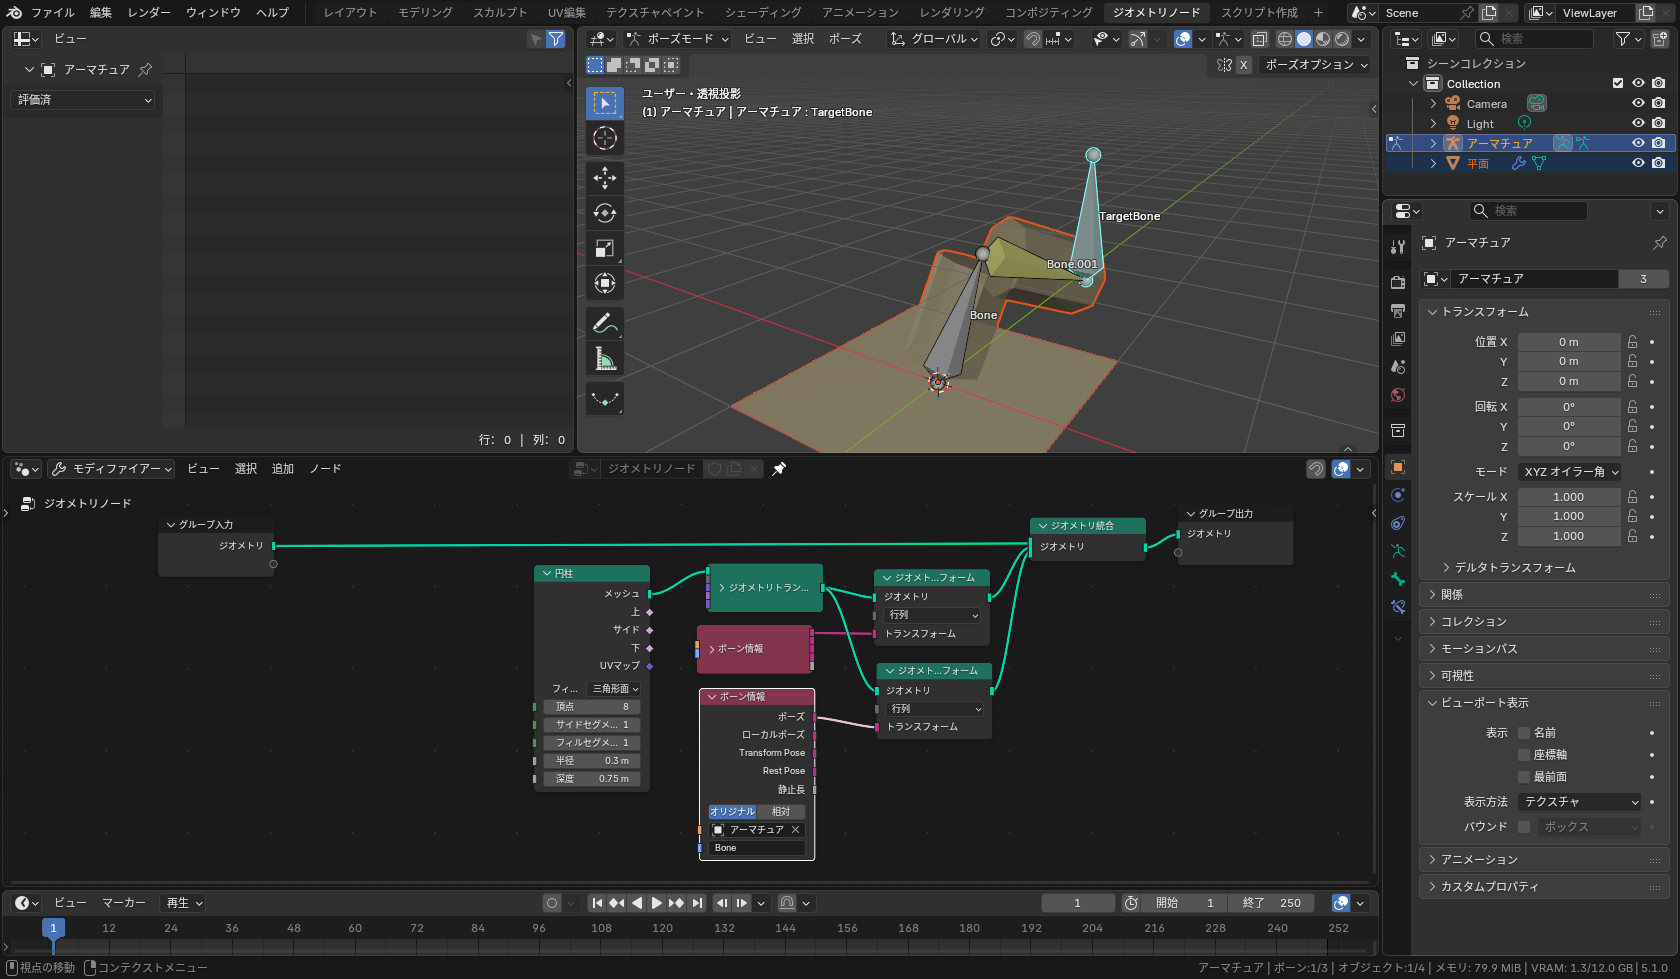Switch to the シェーディング workspace tab
This screenshot has width=1680, height=979.
click(762, 13)
